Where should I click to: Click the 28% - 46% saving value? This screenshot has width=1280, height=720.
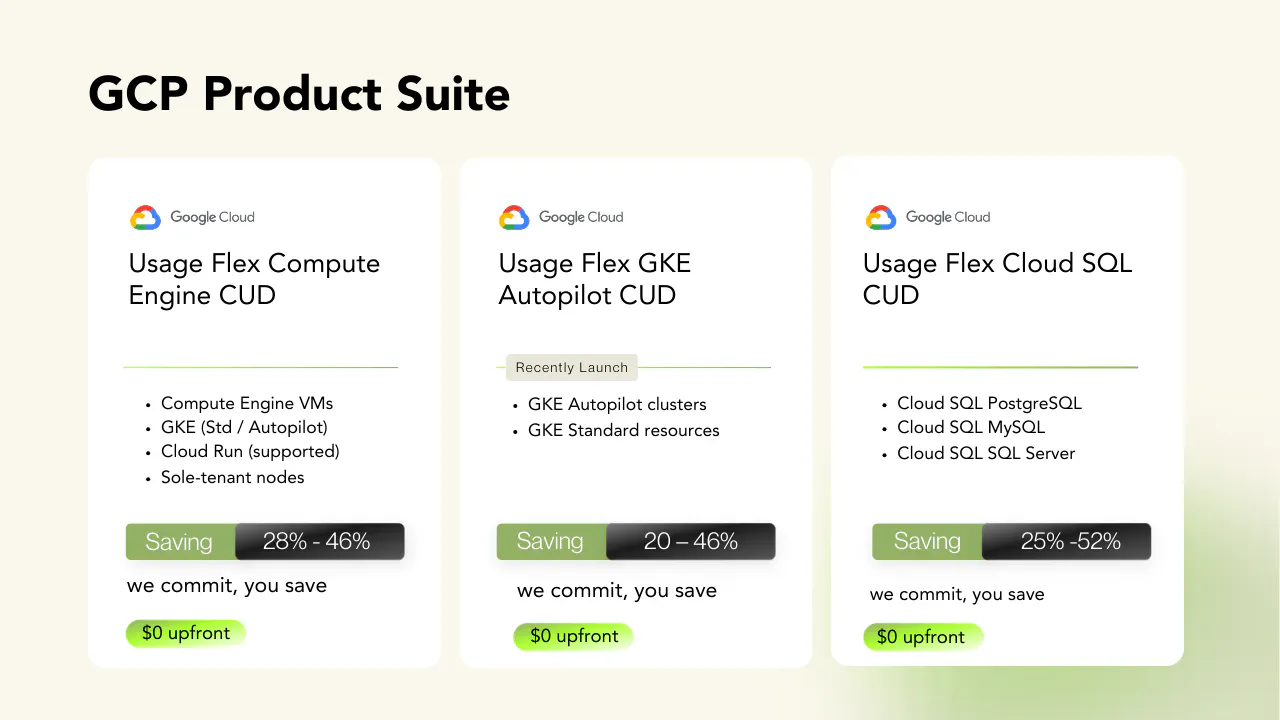319,541
